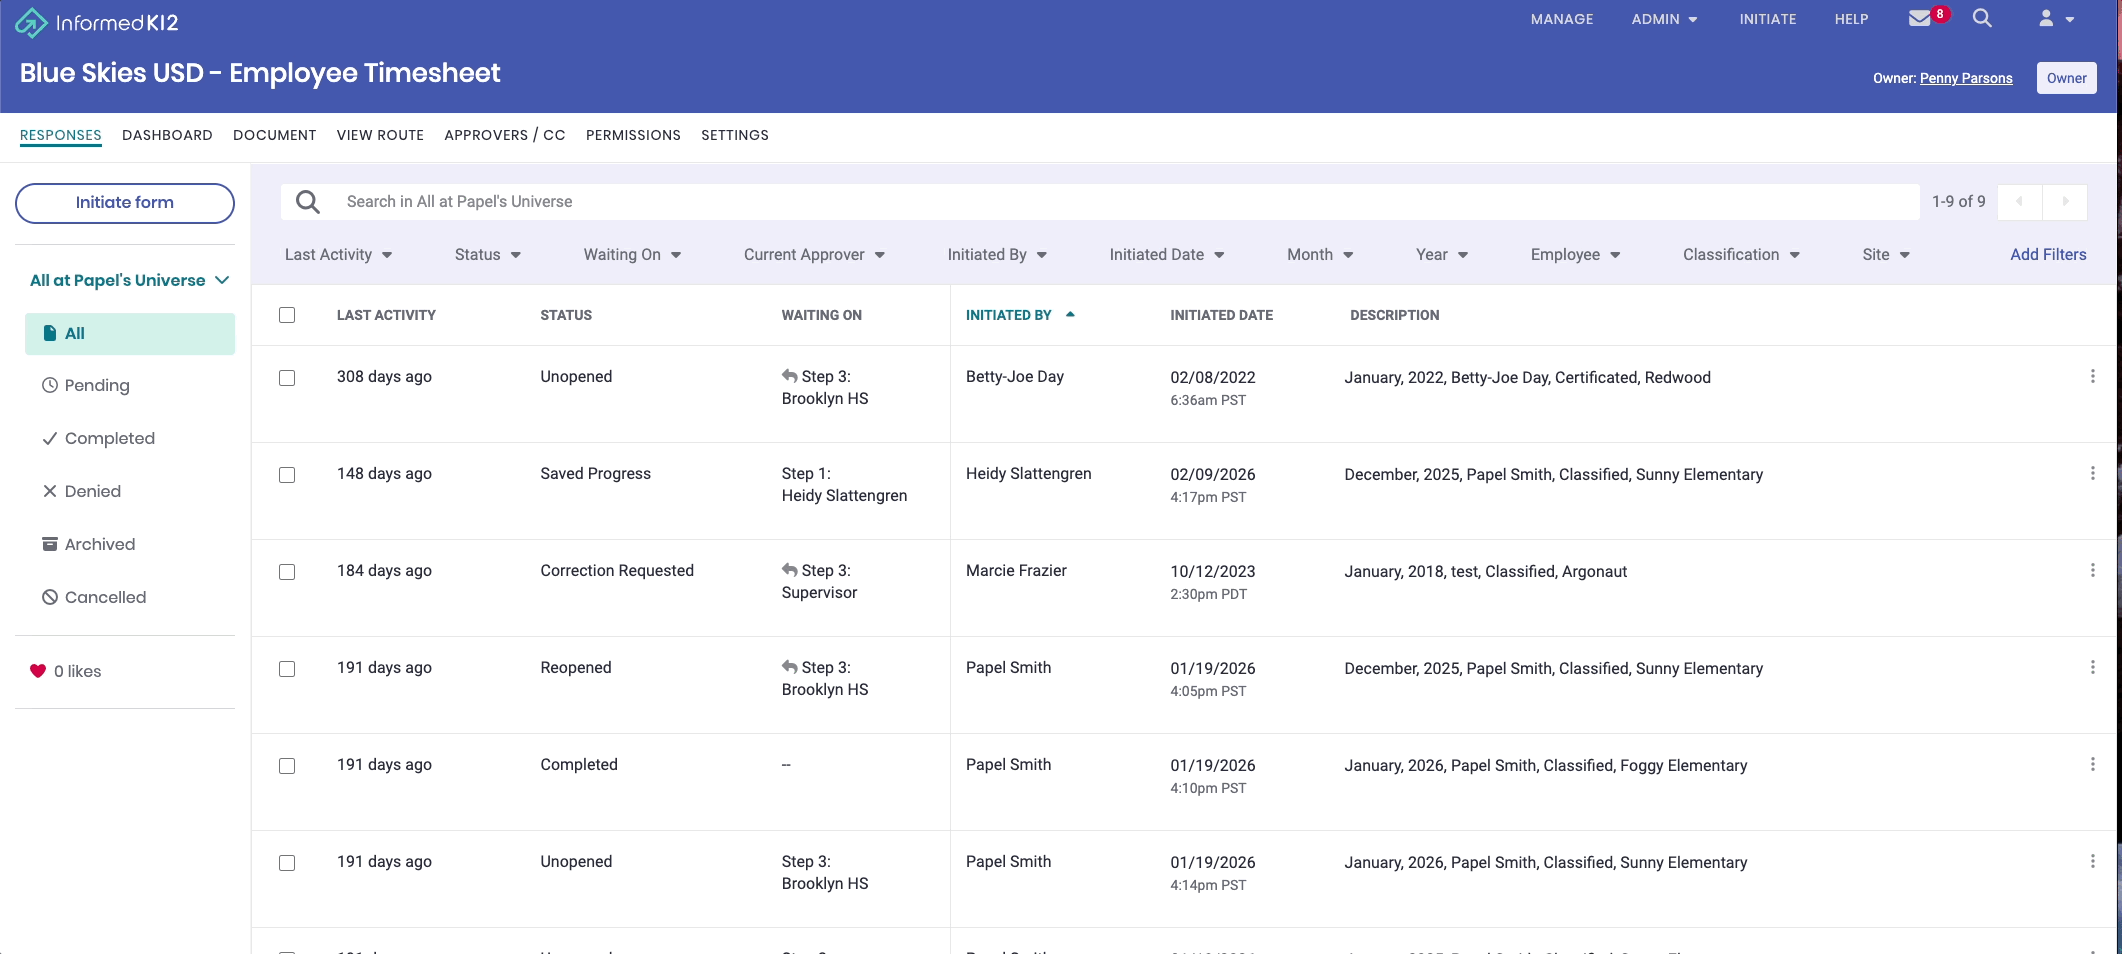Open row options for Marcie Frazier response
This screenshot has width=2122, height=954.
point(2092,570)
